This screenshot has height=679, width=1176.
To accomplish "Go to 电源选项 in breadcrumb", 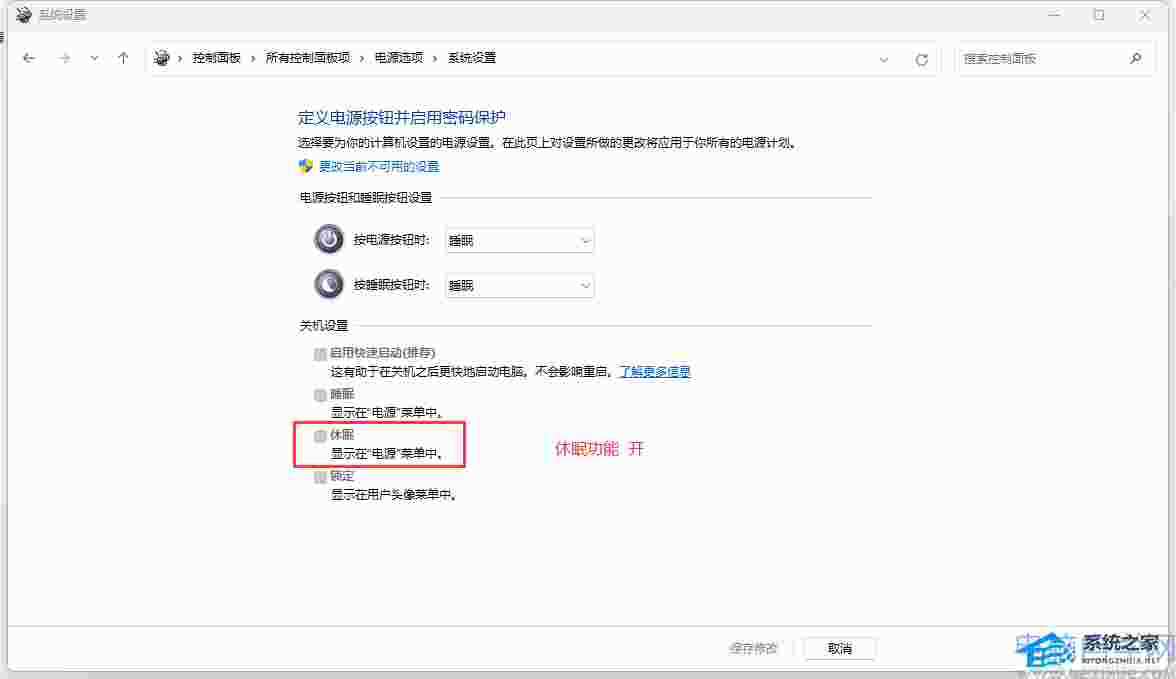I will 398,58.
